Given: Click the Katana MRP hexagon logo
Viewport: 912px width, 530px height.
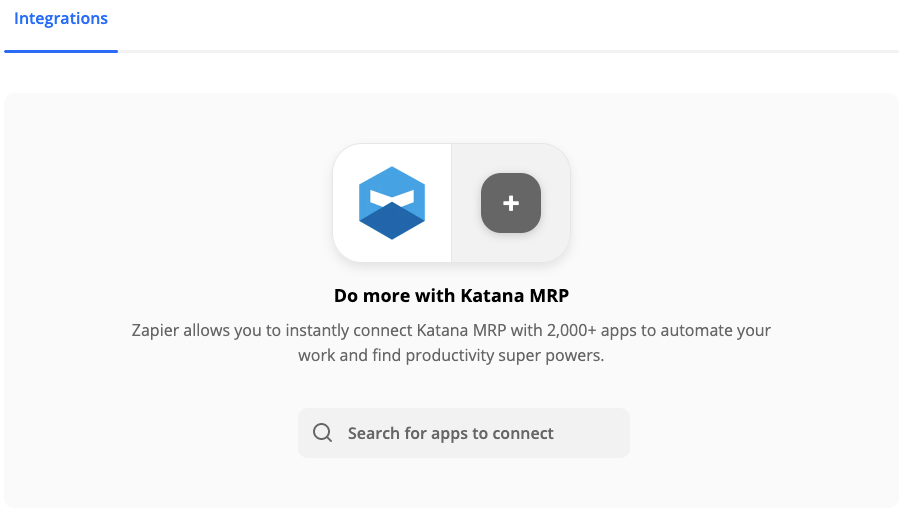Looking at the screenshot, I should [x=392, y=203].
